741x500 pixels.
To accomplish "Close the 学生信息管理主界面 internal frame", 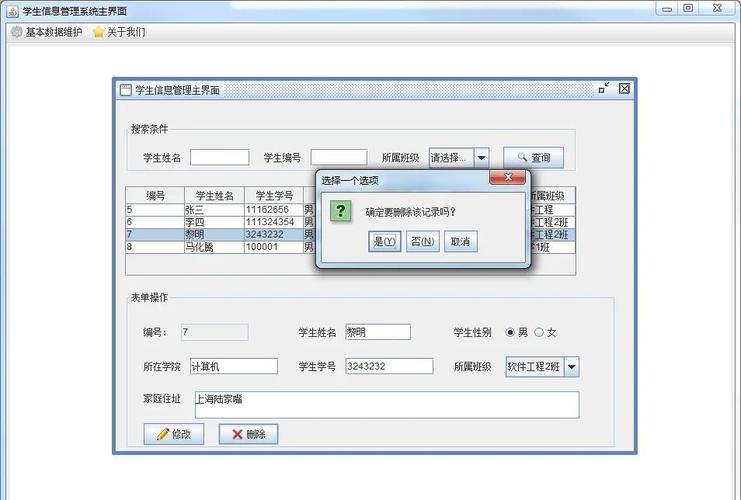I will point(624,88).
